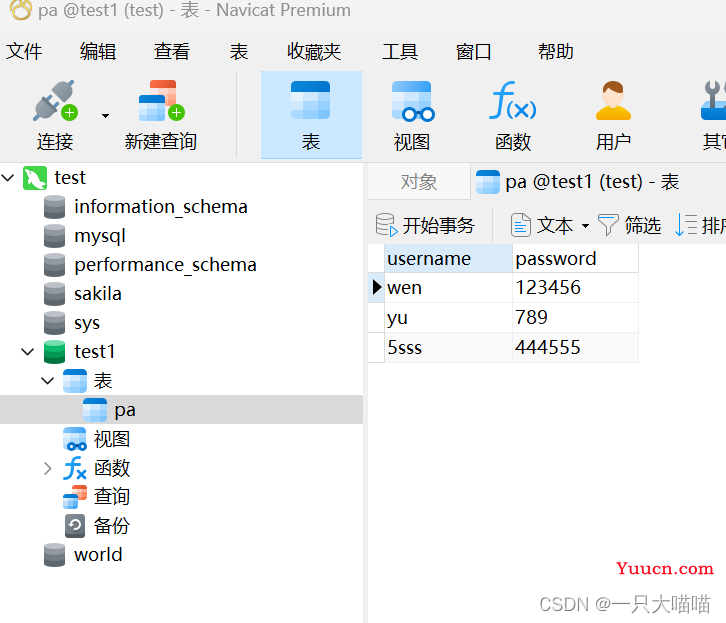The height and width of the screenshot is (623, 726).
Task: Click the sakila database cylinder icon
Action: click(54, 294)
